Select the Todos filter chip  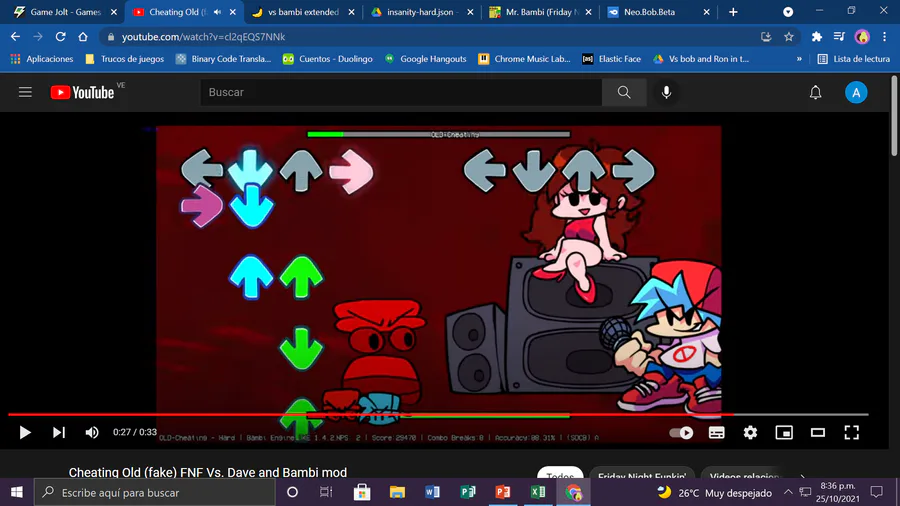pyautogui.click(x=560, y=475)
